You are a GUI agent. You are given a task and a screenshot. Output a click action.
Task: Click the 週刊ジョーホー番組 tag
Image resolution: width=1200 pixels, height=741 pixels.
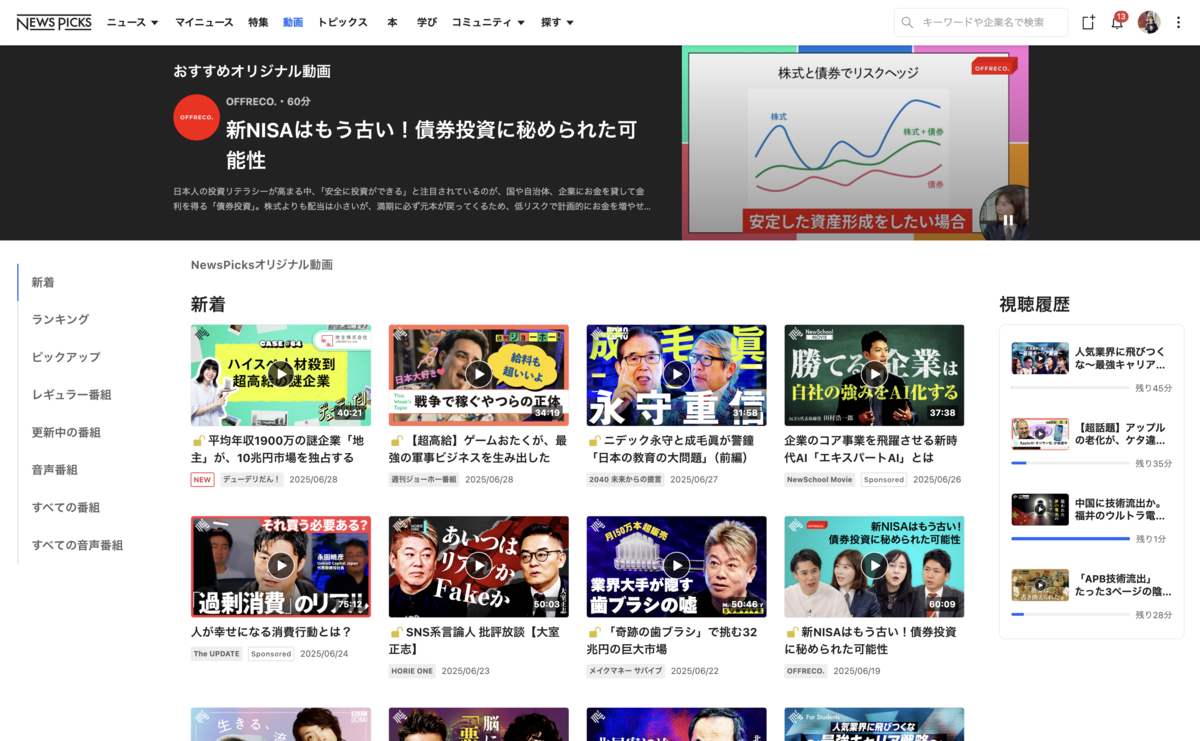coord(424,480)
